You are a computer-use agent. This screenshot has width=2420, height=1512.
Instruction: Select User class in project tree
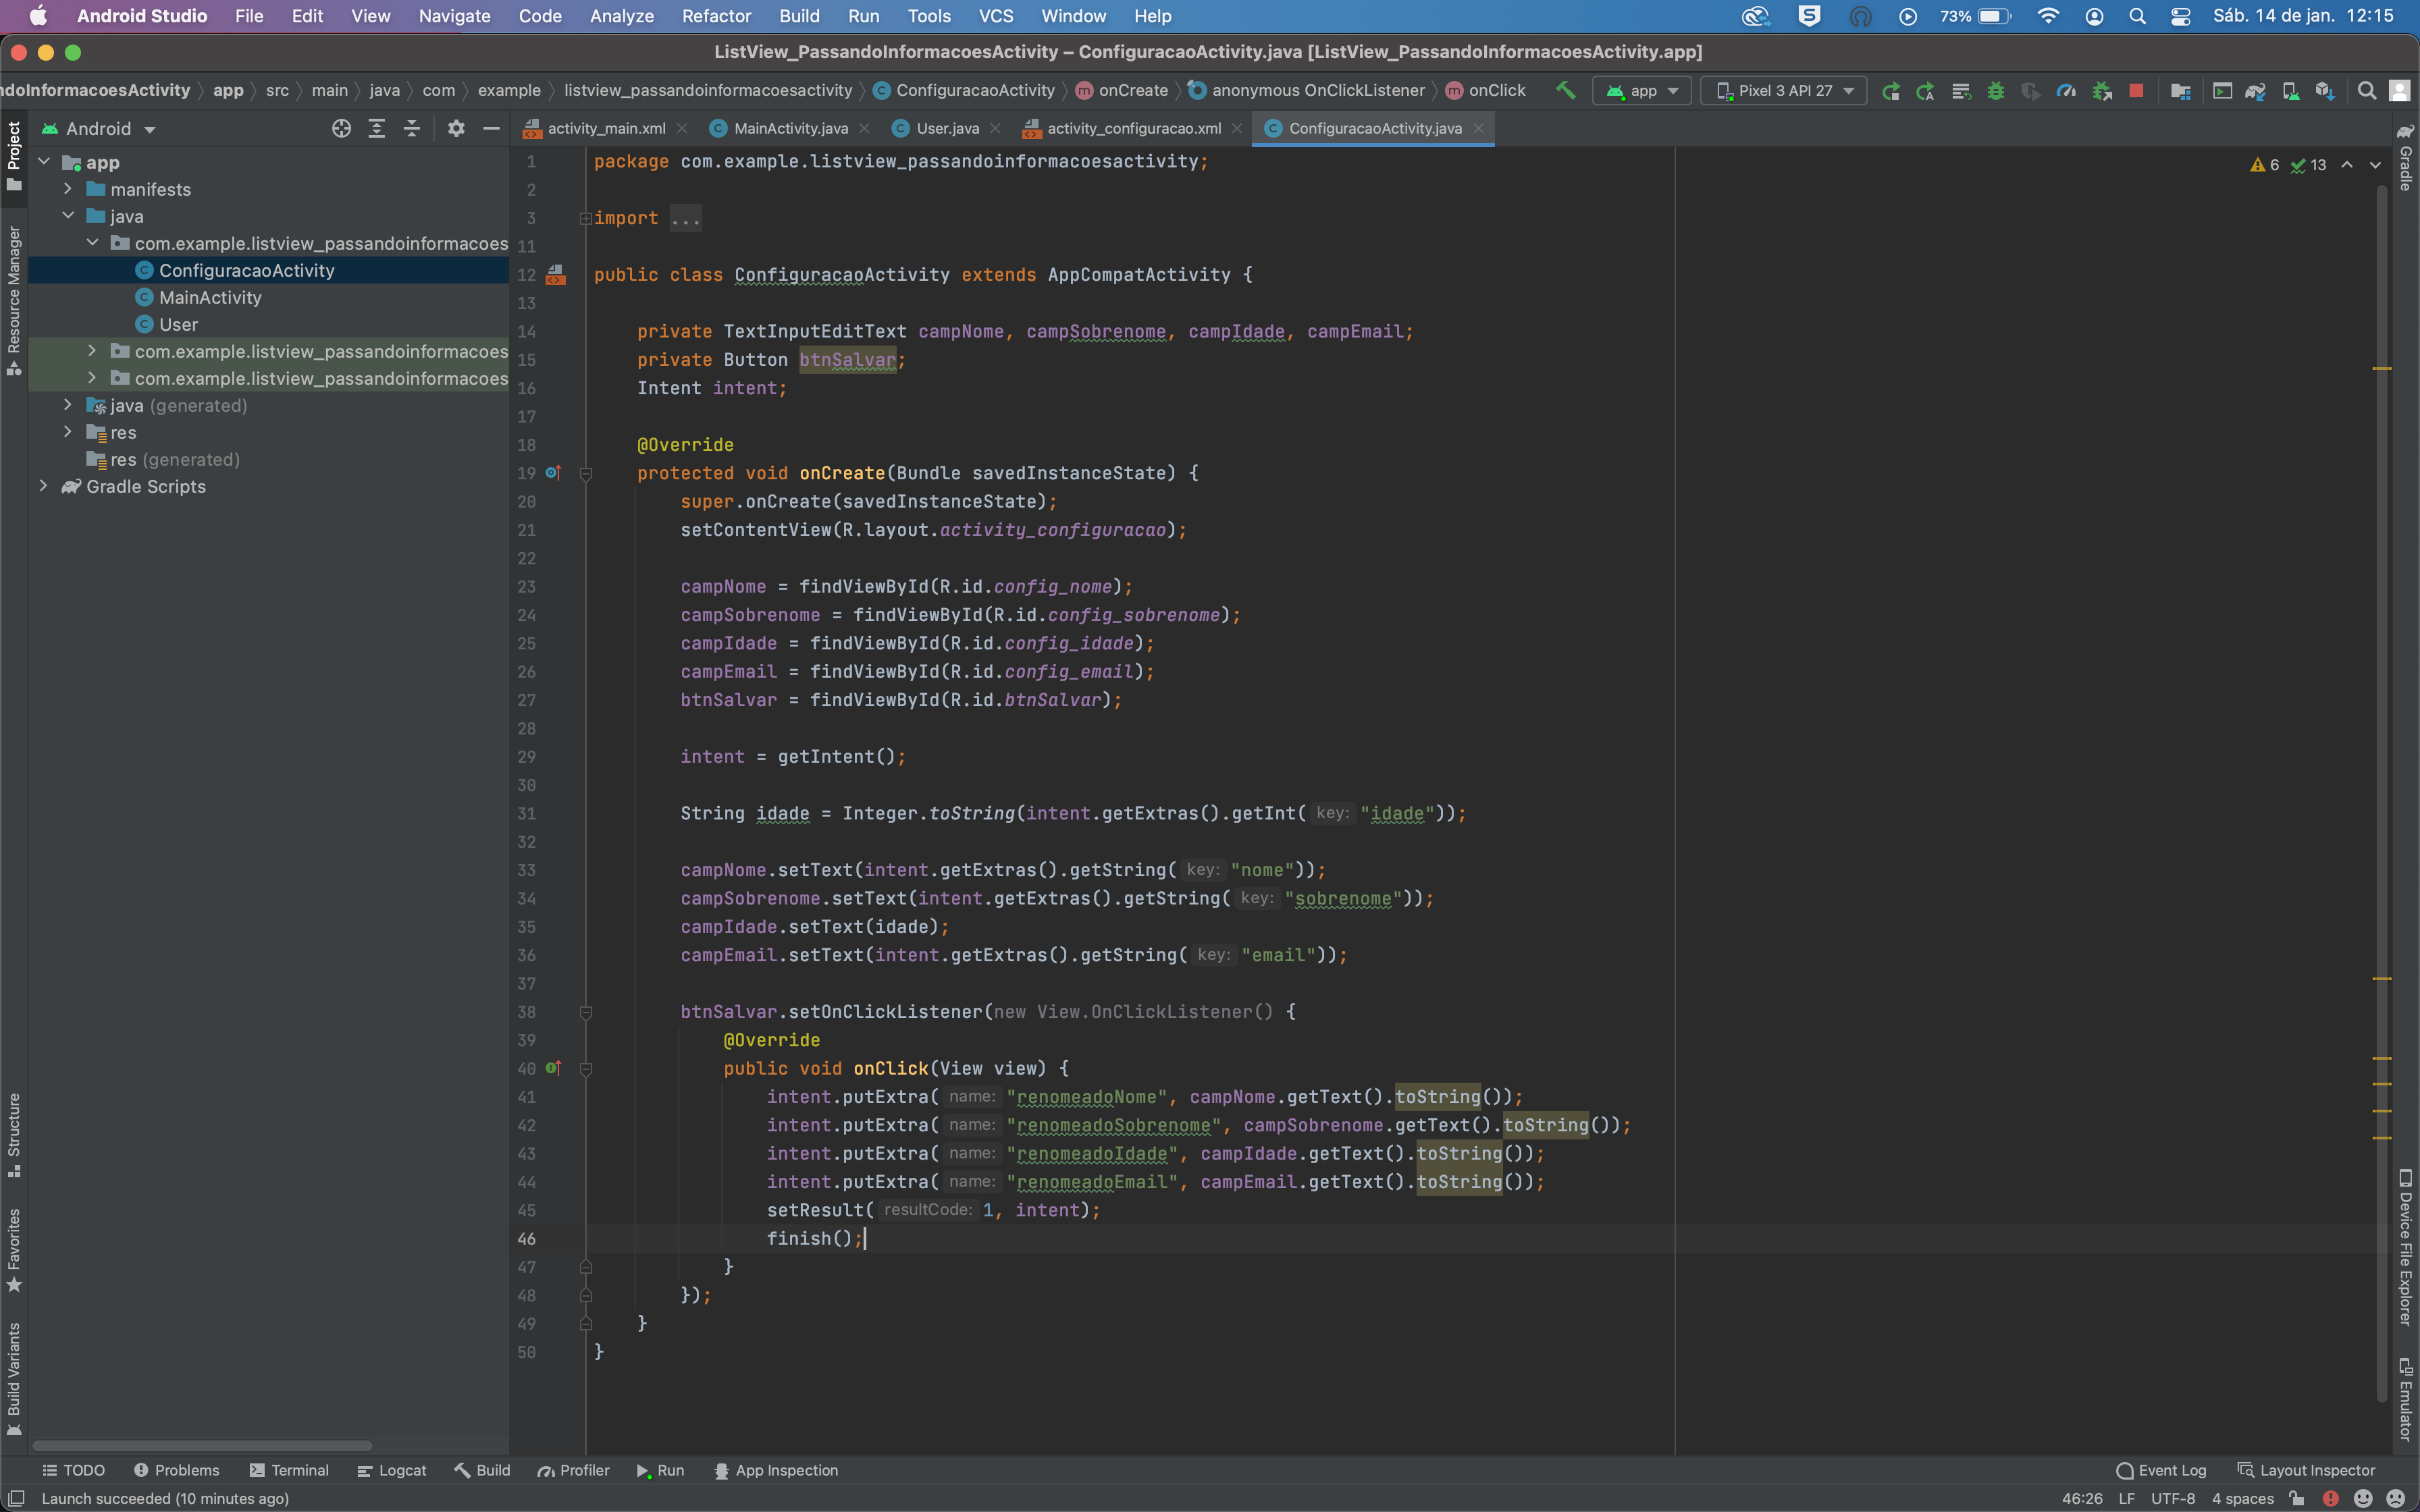178,324
